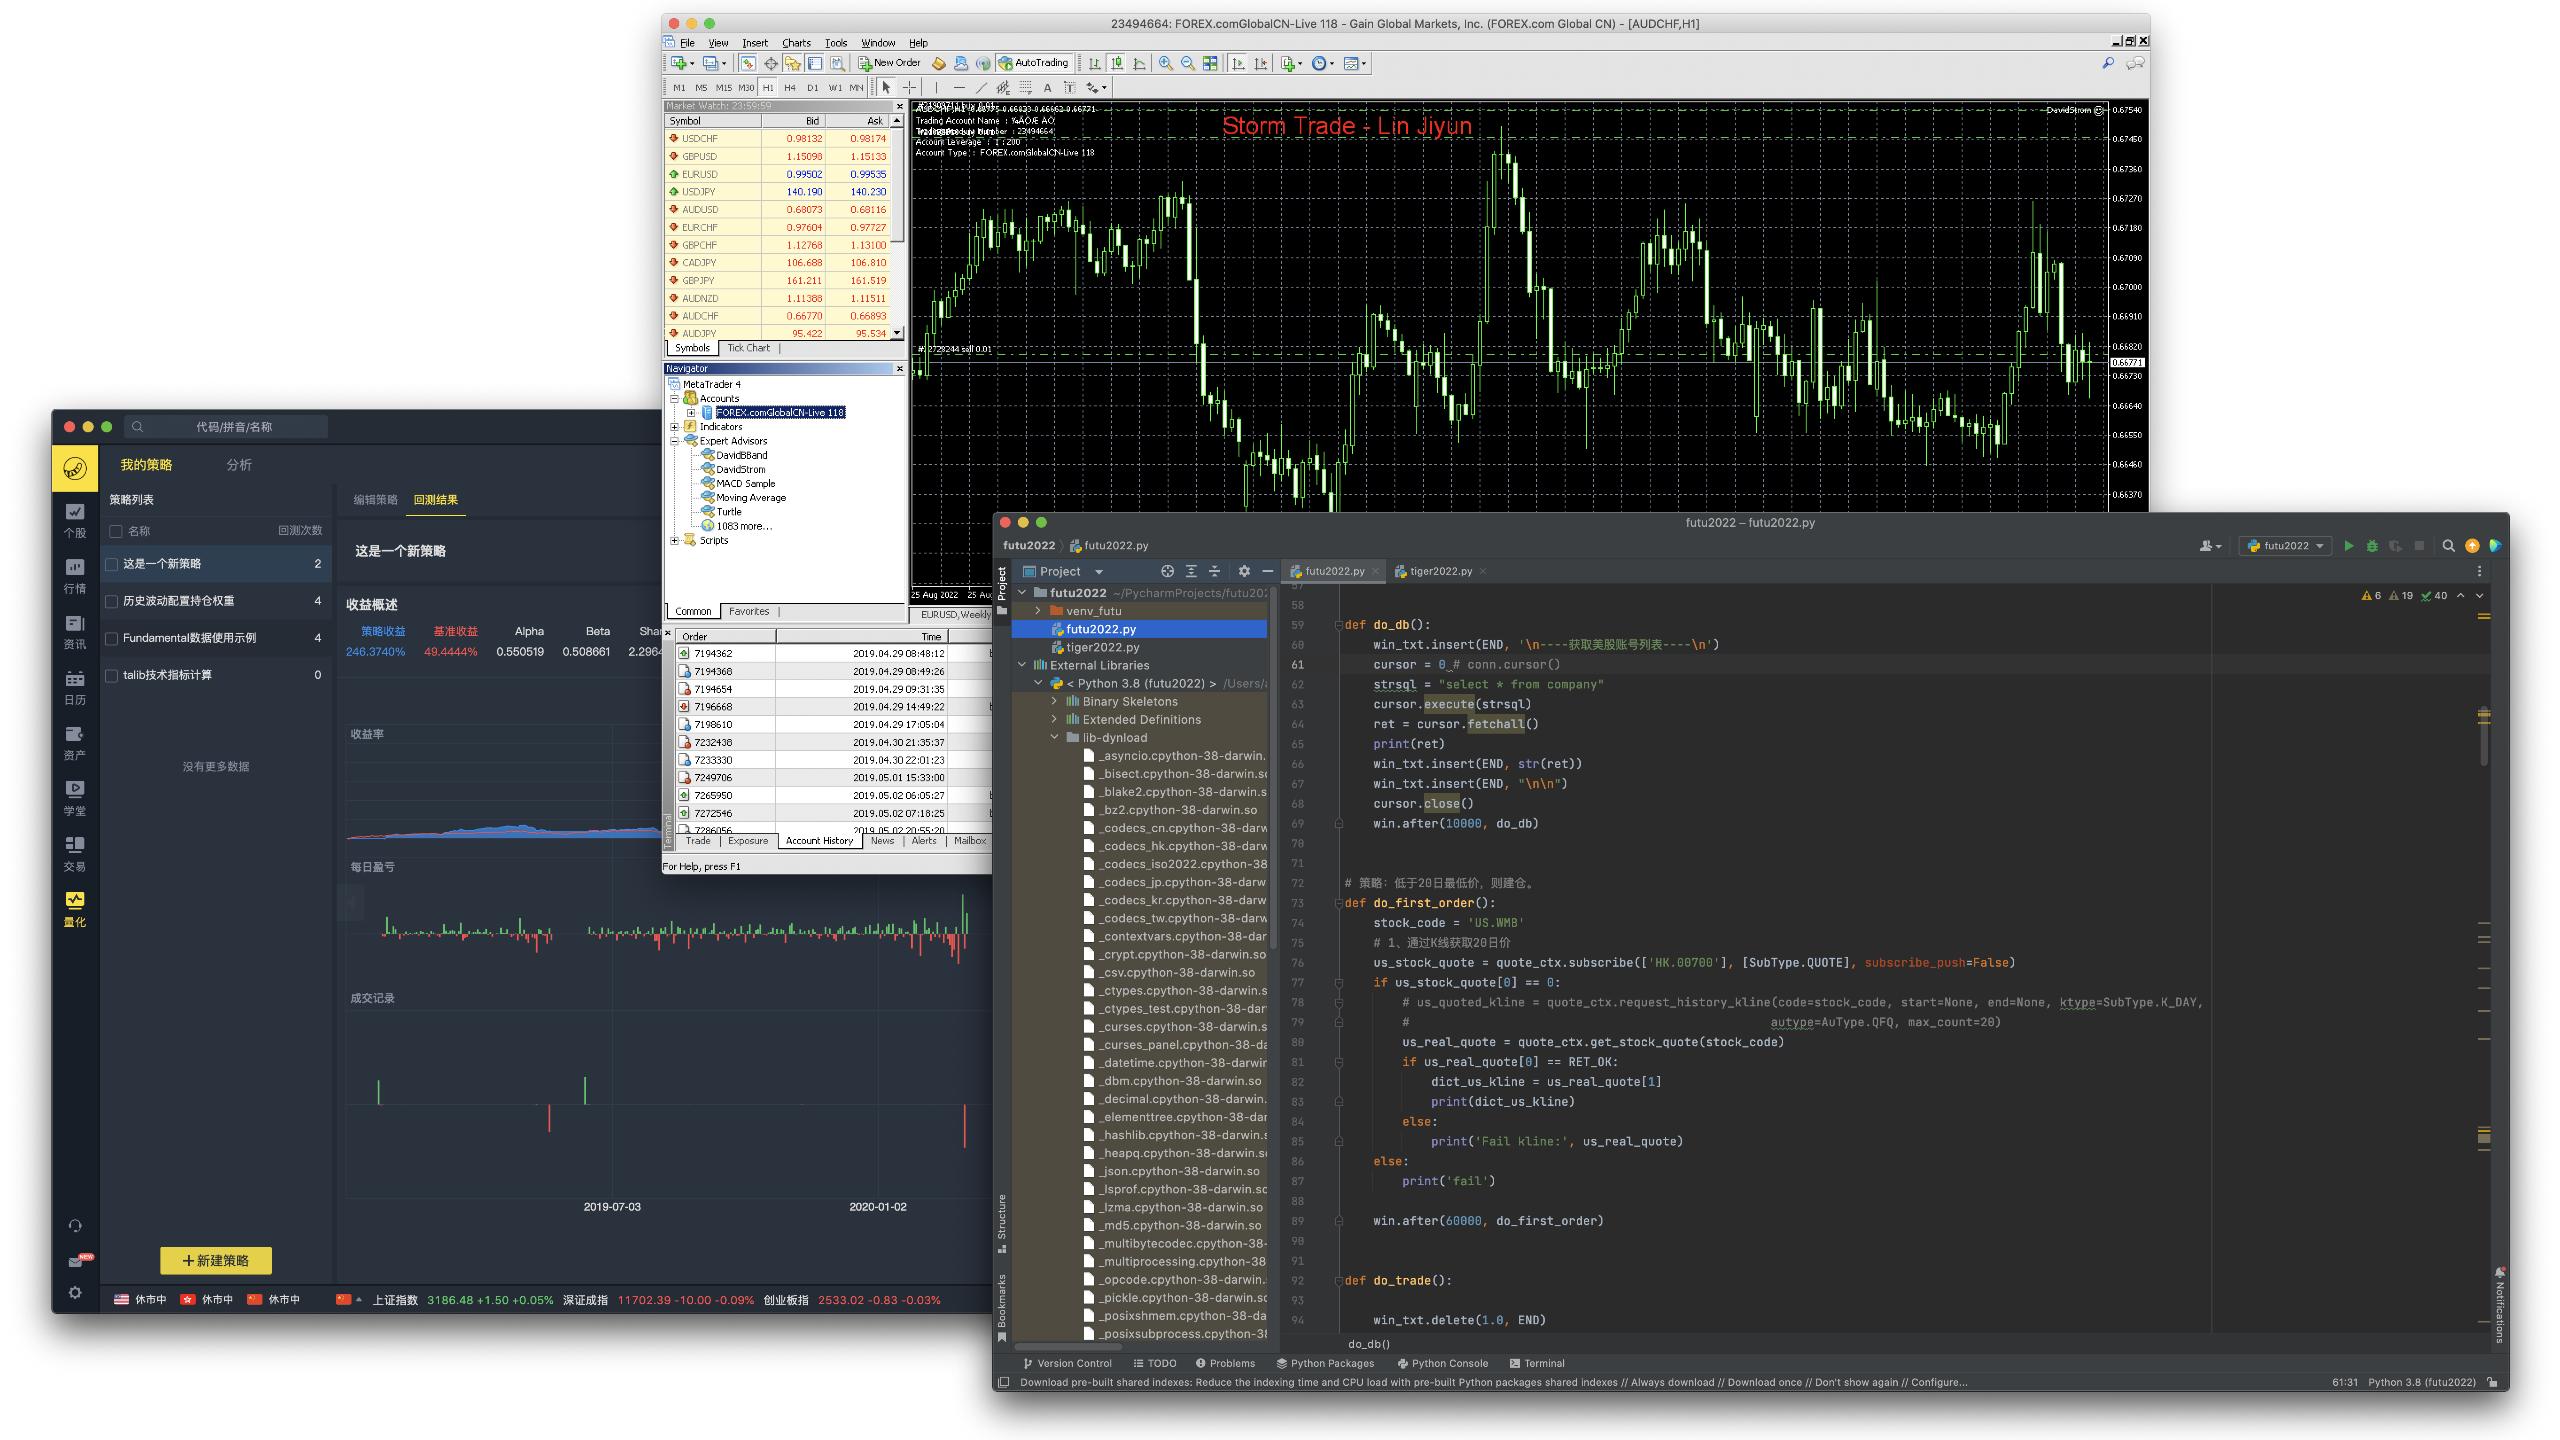This screenshot has width=2560, height=1440.
Task: Click PyCharm search everywhere magnifier icon
Action: pos(2448,546)
